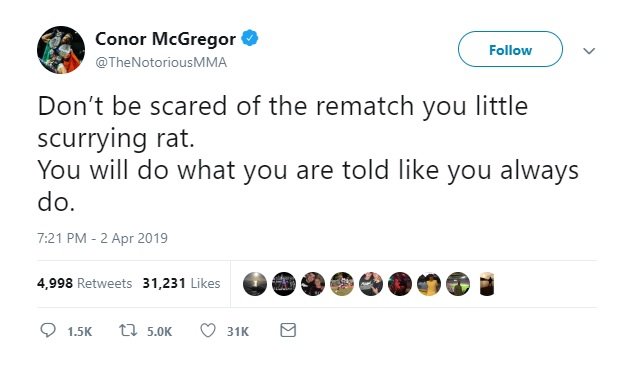Click the fourth liker avatar thumbnail
The image size is (636, 369).
pos(342,284)
